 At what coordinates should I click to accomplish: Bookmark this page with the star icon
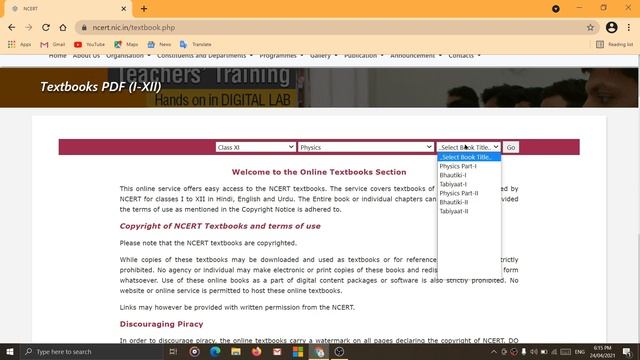pyautogui.click(x=590, y=27)
